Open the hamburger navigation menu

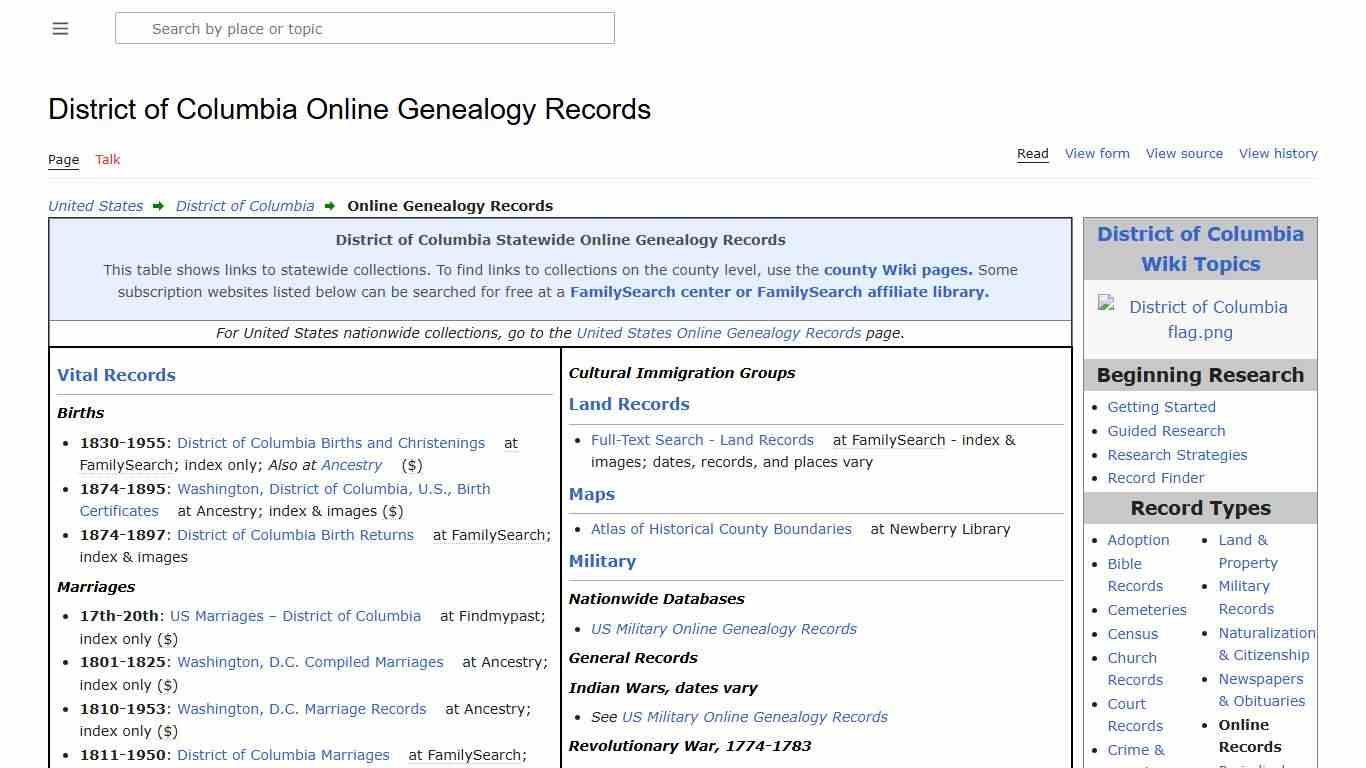click(x=60, y=28)
